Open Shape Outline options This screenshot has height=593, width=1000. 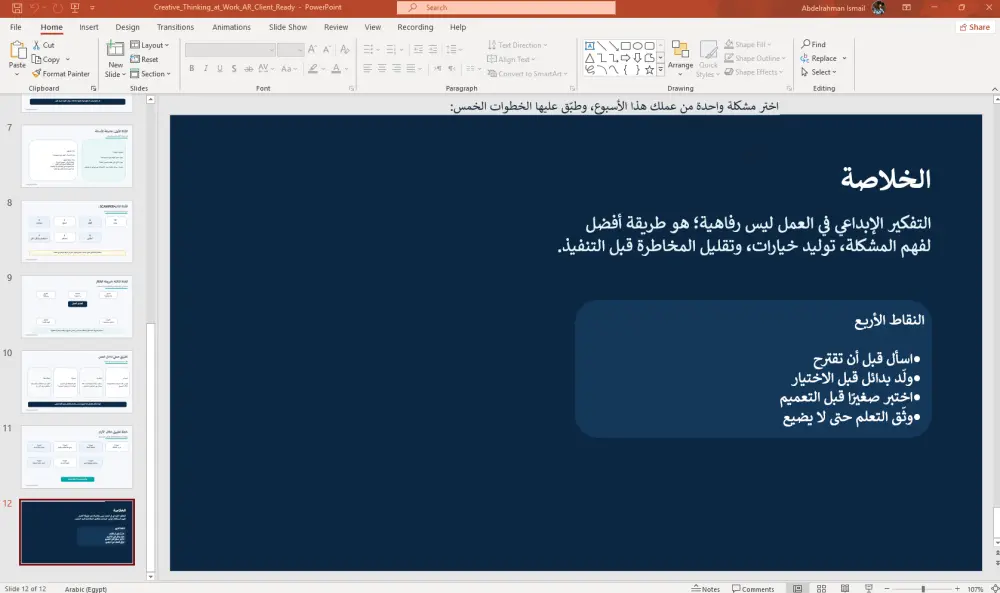click(x=755, y=58)
